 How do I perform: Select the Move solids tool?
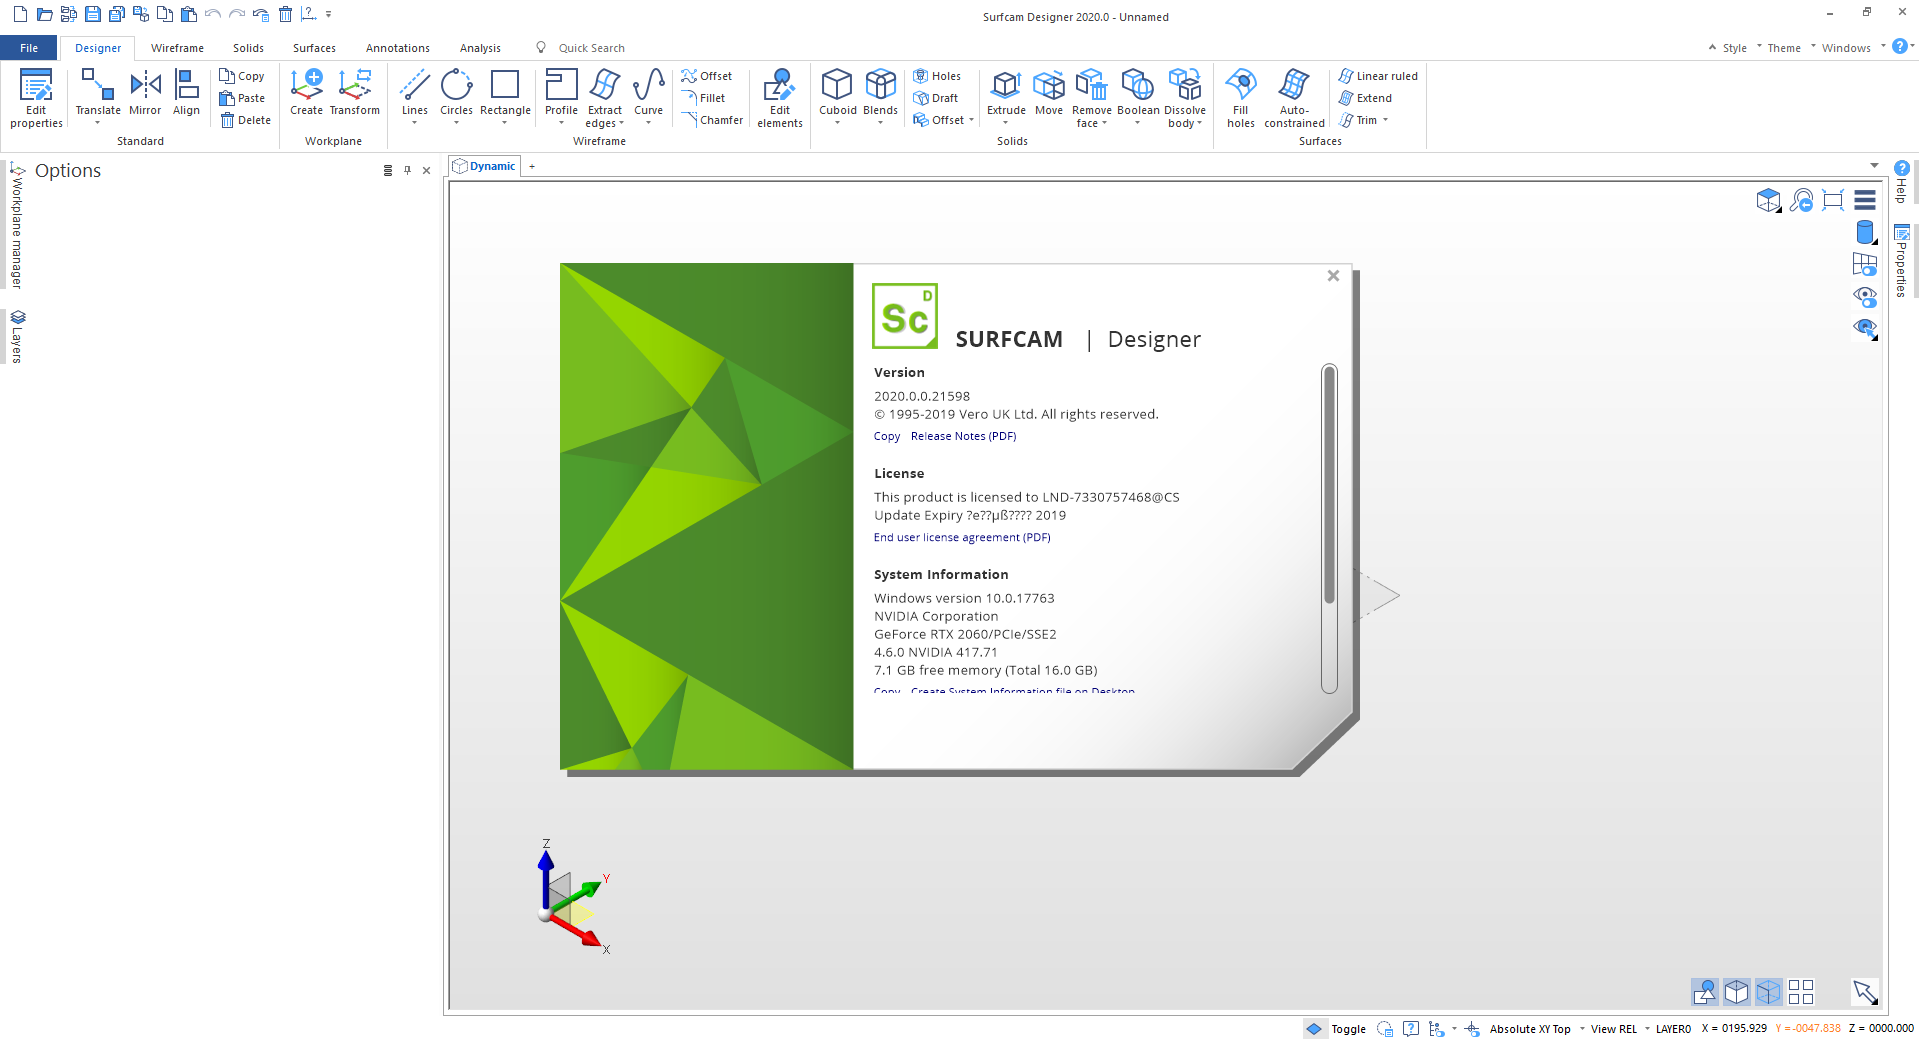1049,92
